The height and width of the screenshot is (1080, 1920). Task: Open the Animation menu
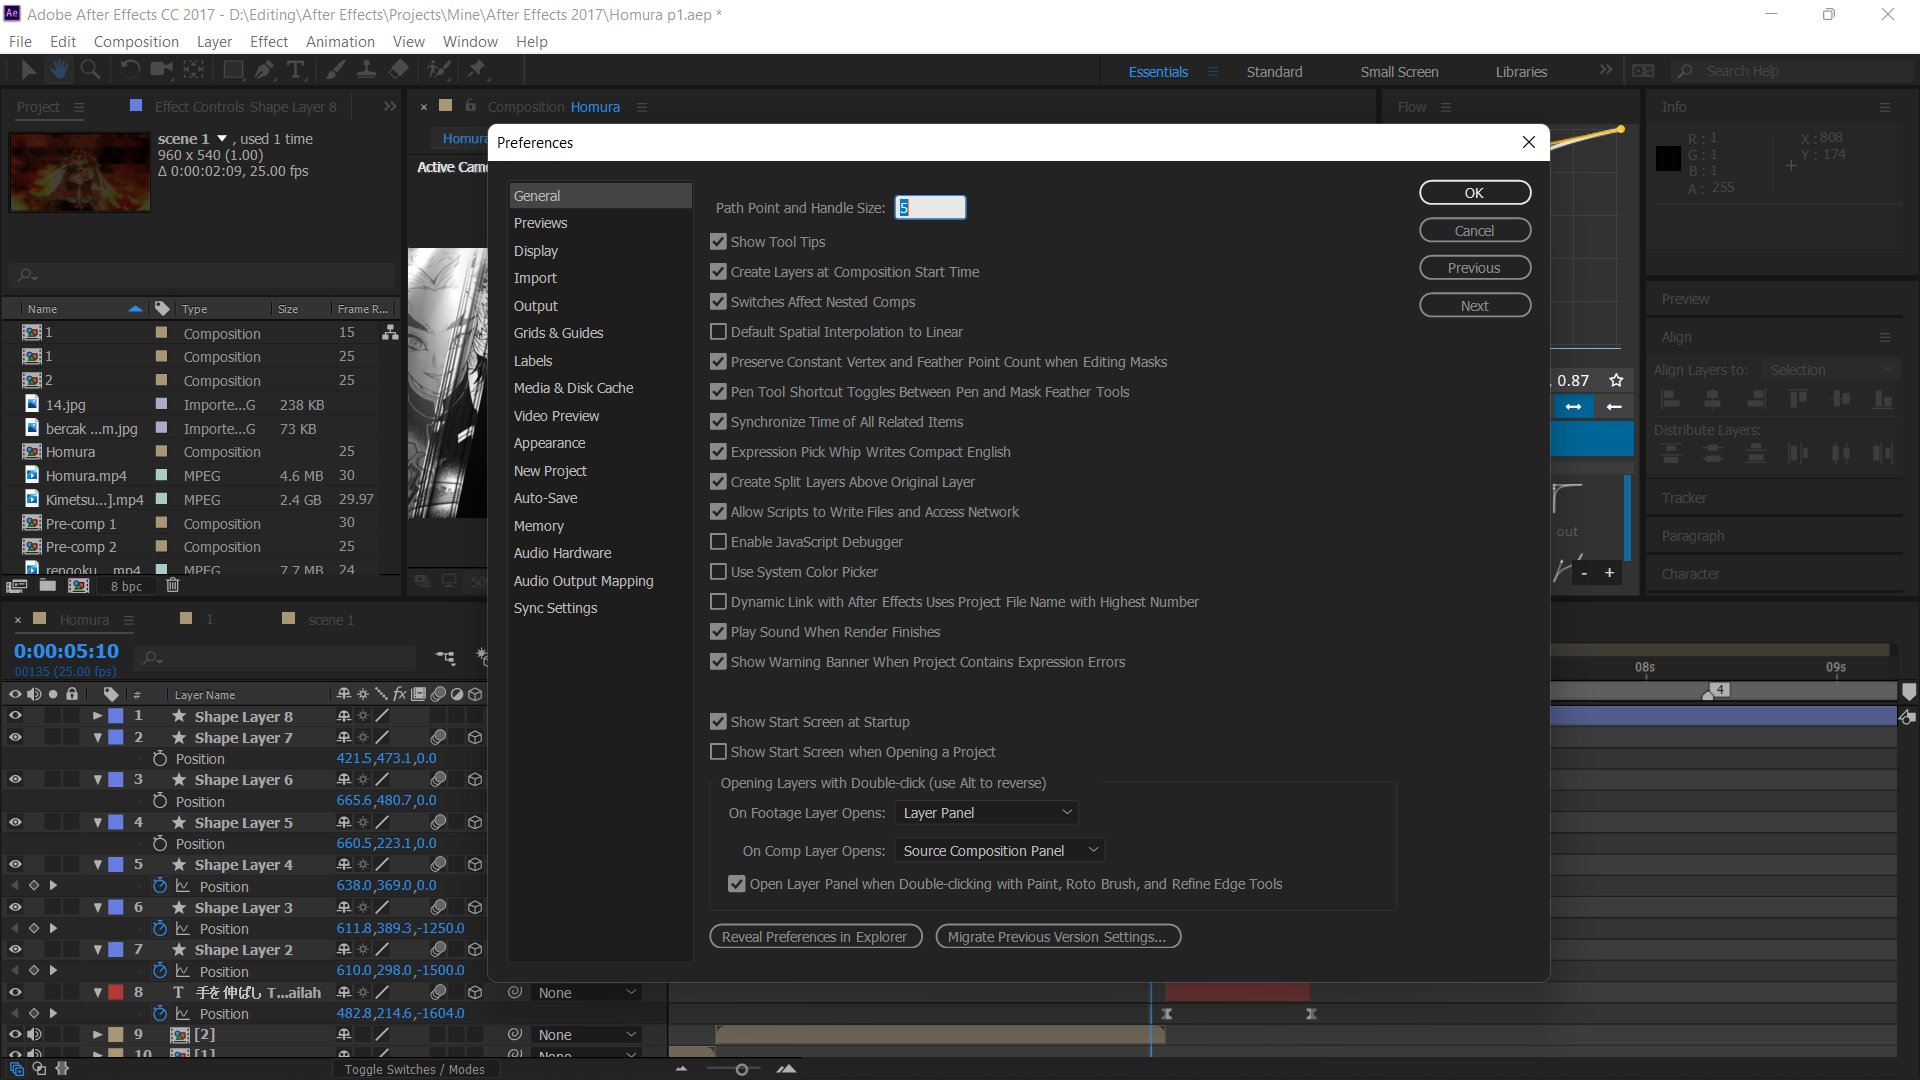click(x=340, y=41)
